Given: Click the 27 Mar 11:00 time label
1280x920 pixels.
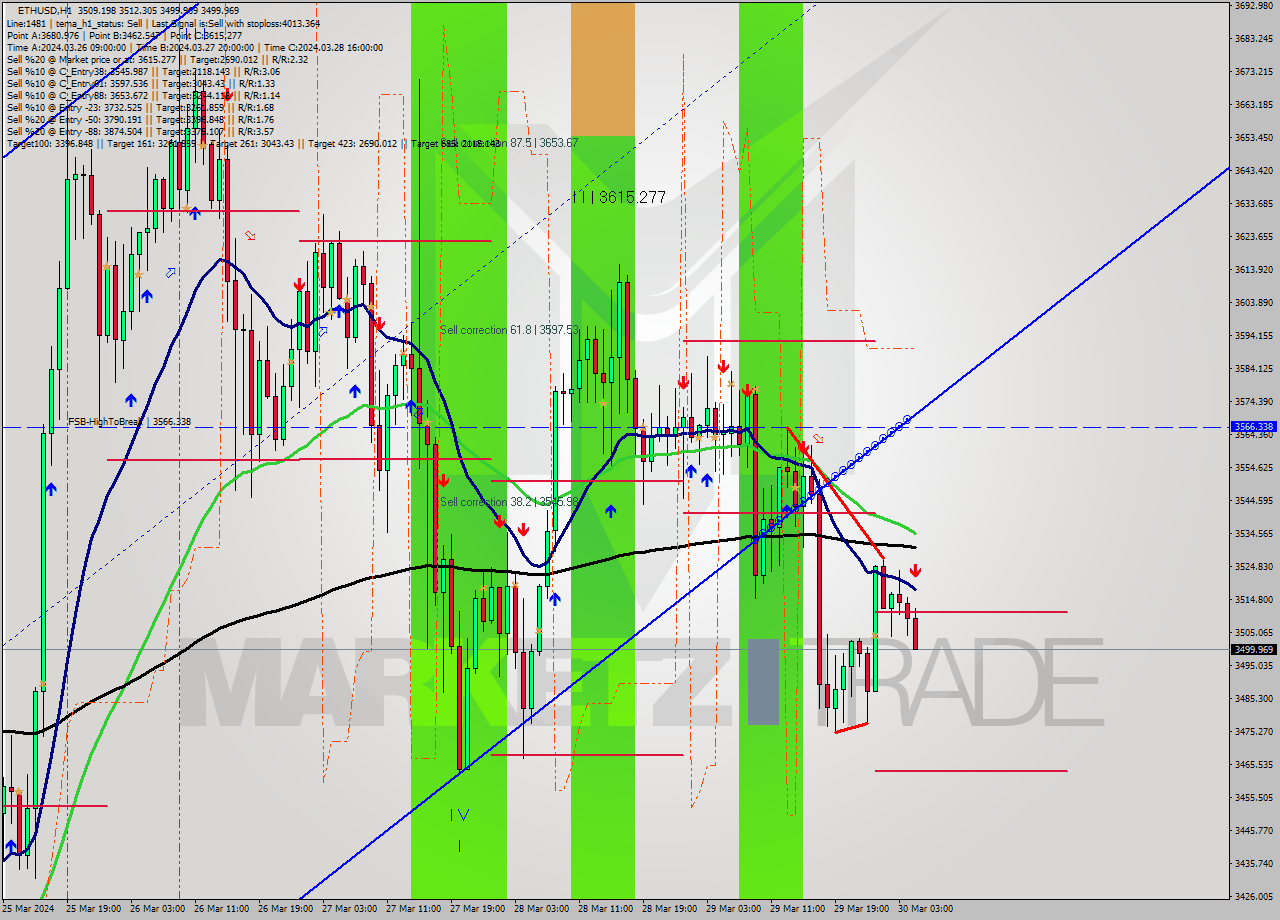Looking at the screenshot, I should 413,909.
